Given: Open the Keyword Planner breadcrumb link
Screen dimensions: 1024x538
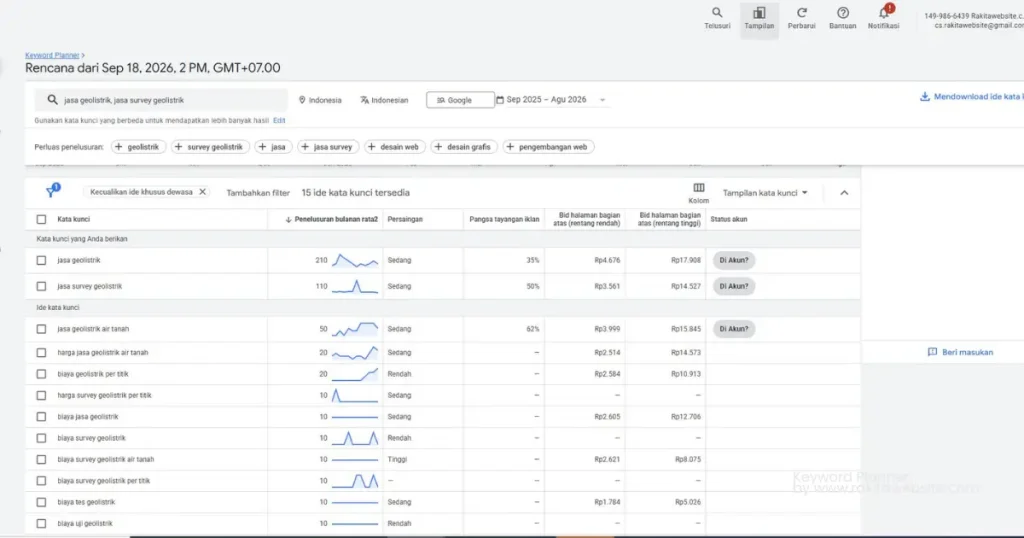Looking at the screenshot, I should [x=52, y=55].
